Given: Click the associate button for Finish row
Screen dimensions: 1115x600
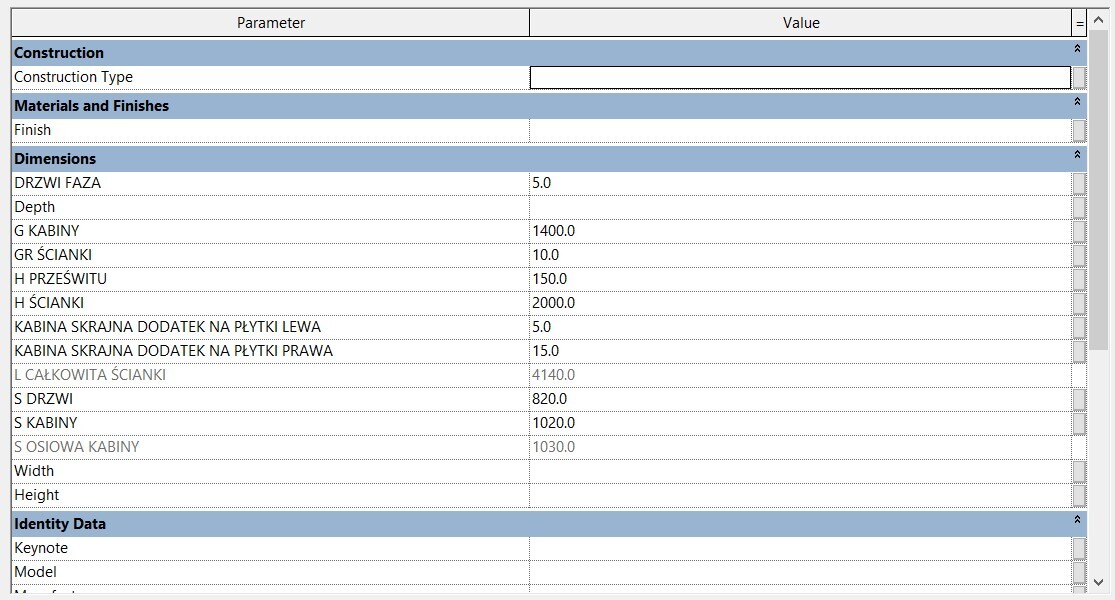Looking at the screenshot, I should pos(1079,130).
